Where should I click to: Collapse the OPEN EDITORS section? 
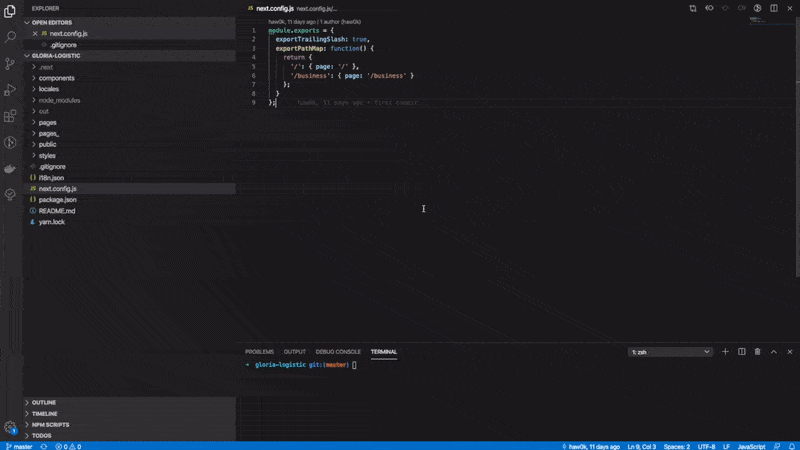pos(129,22)
